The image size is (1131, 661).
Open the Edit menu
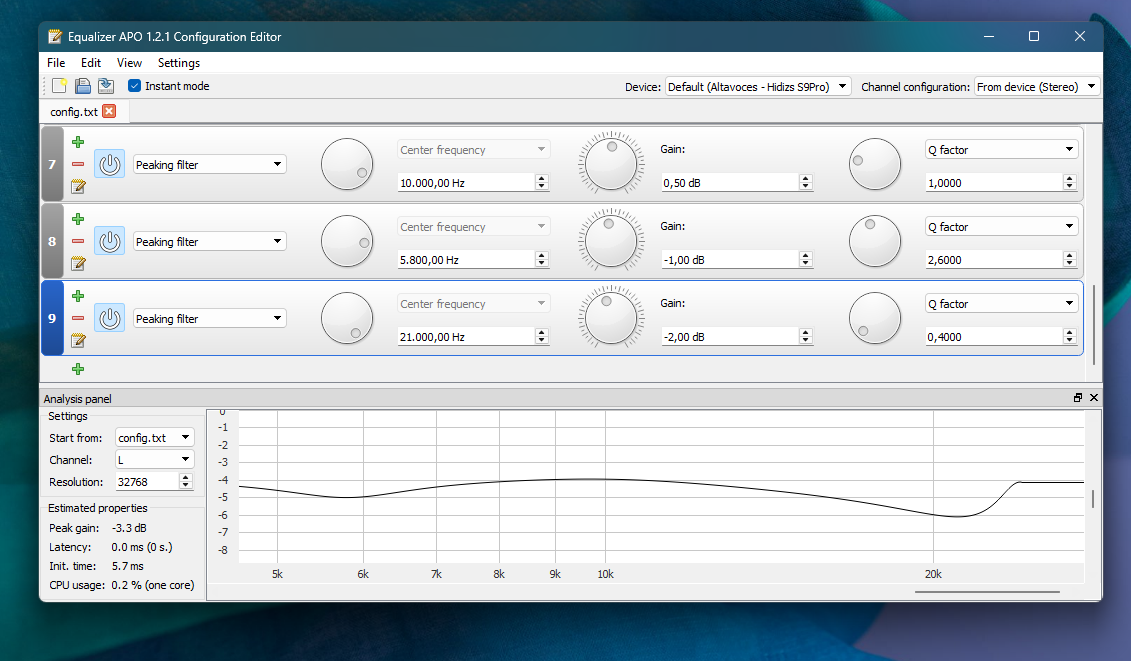pos(91,63)
